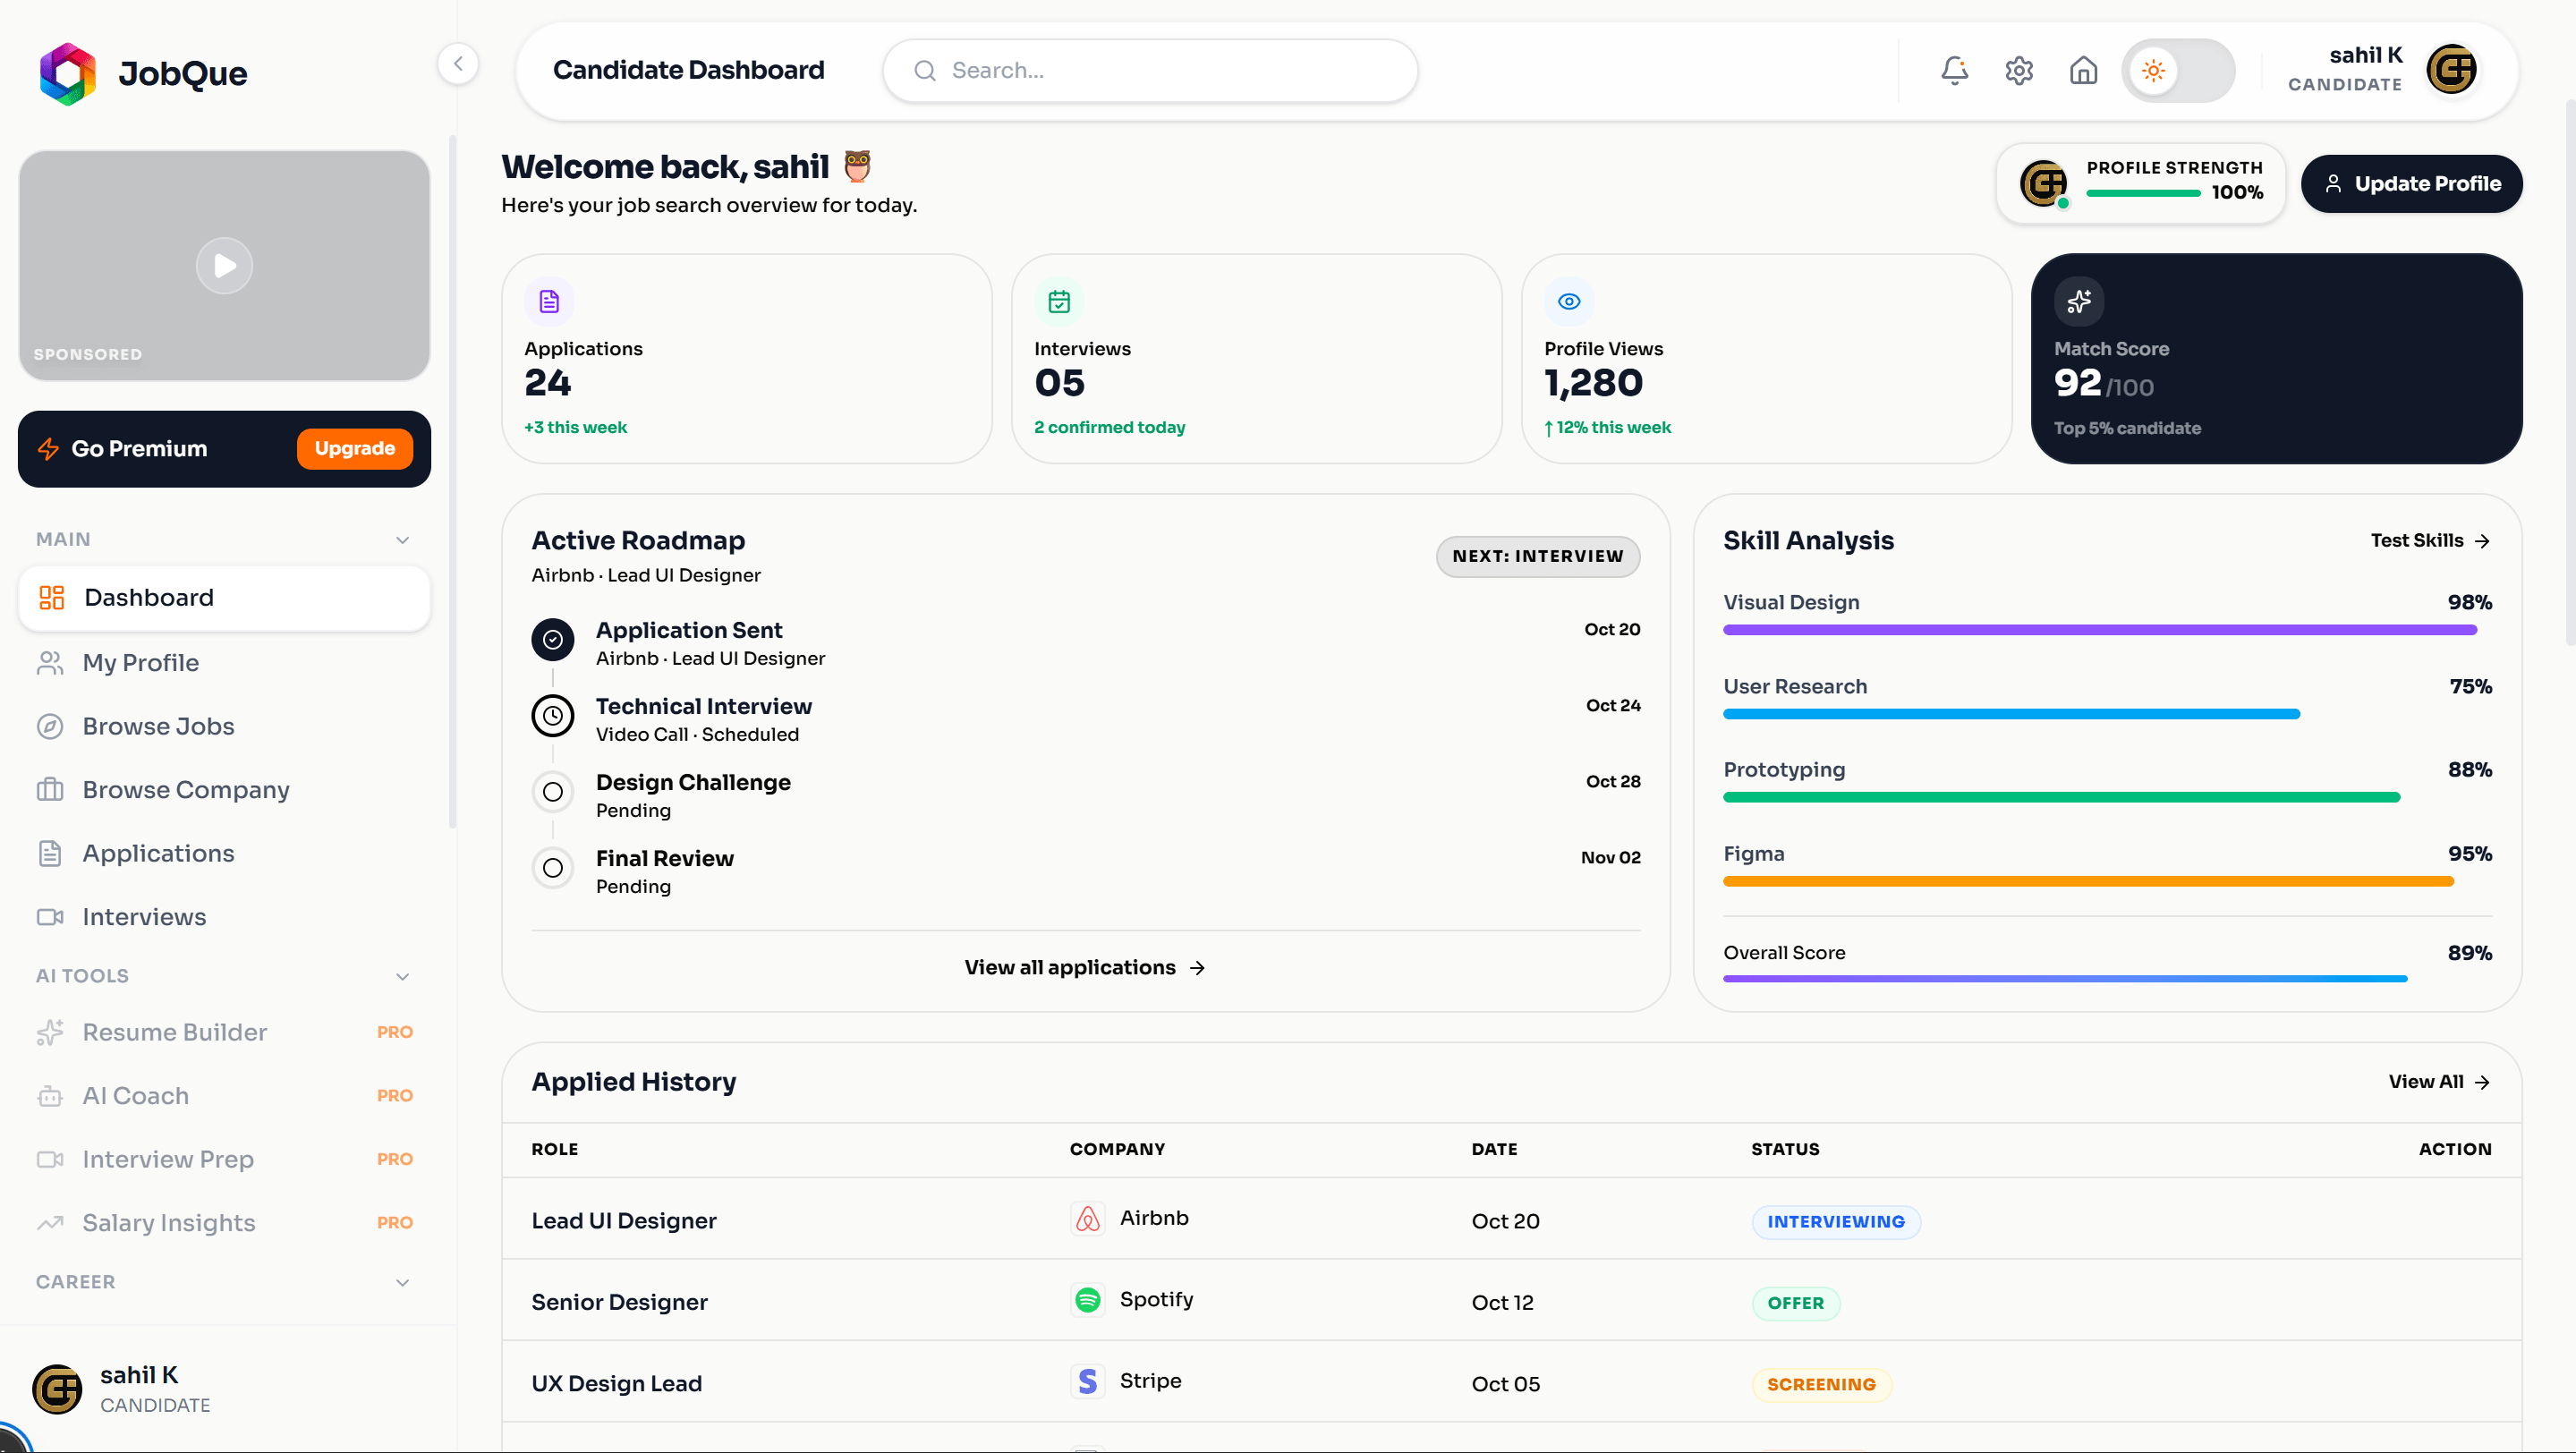The width and height of the screenshot is (2576, 1453).
Task: Click the '+3 this week' text
Action: [576, 428]
